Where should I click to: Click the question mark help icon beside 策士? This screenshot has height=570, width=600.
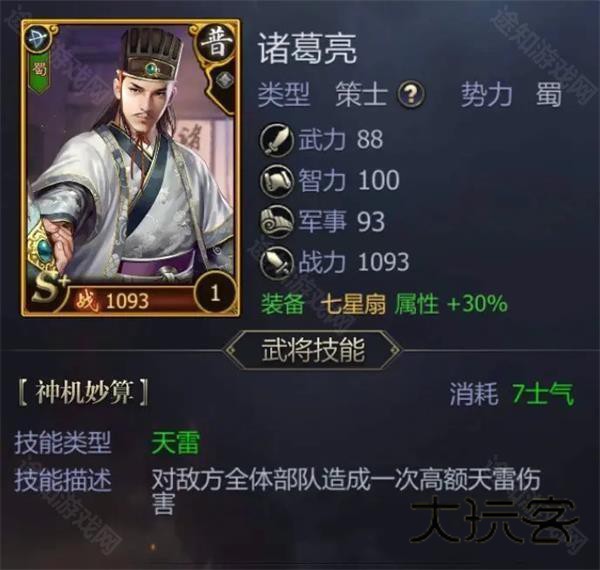411,93
